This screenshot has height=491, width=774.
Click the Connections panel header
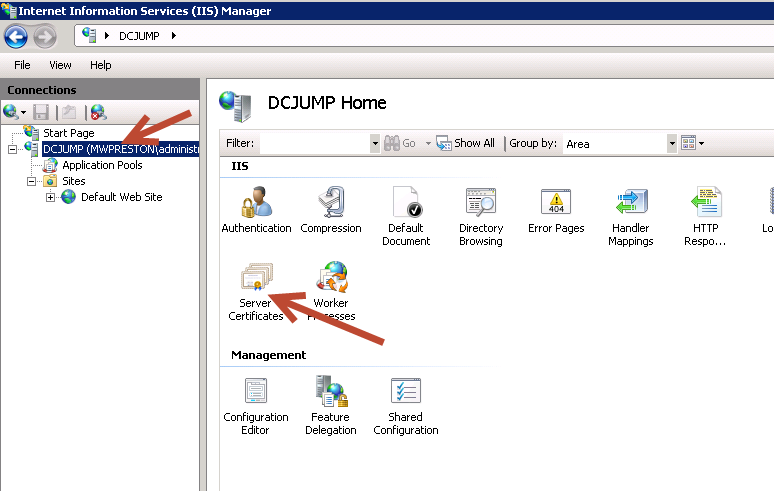coord(100,90)
